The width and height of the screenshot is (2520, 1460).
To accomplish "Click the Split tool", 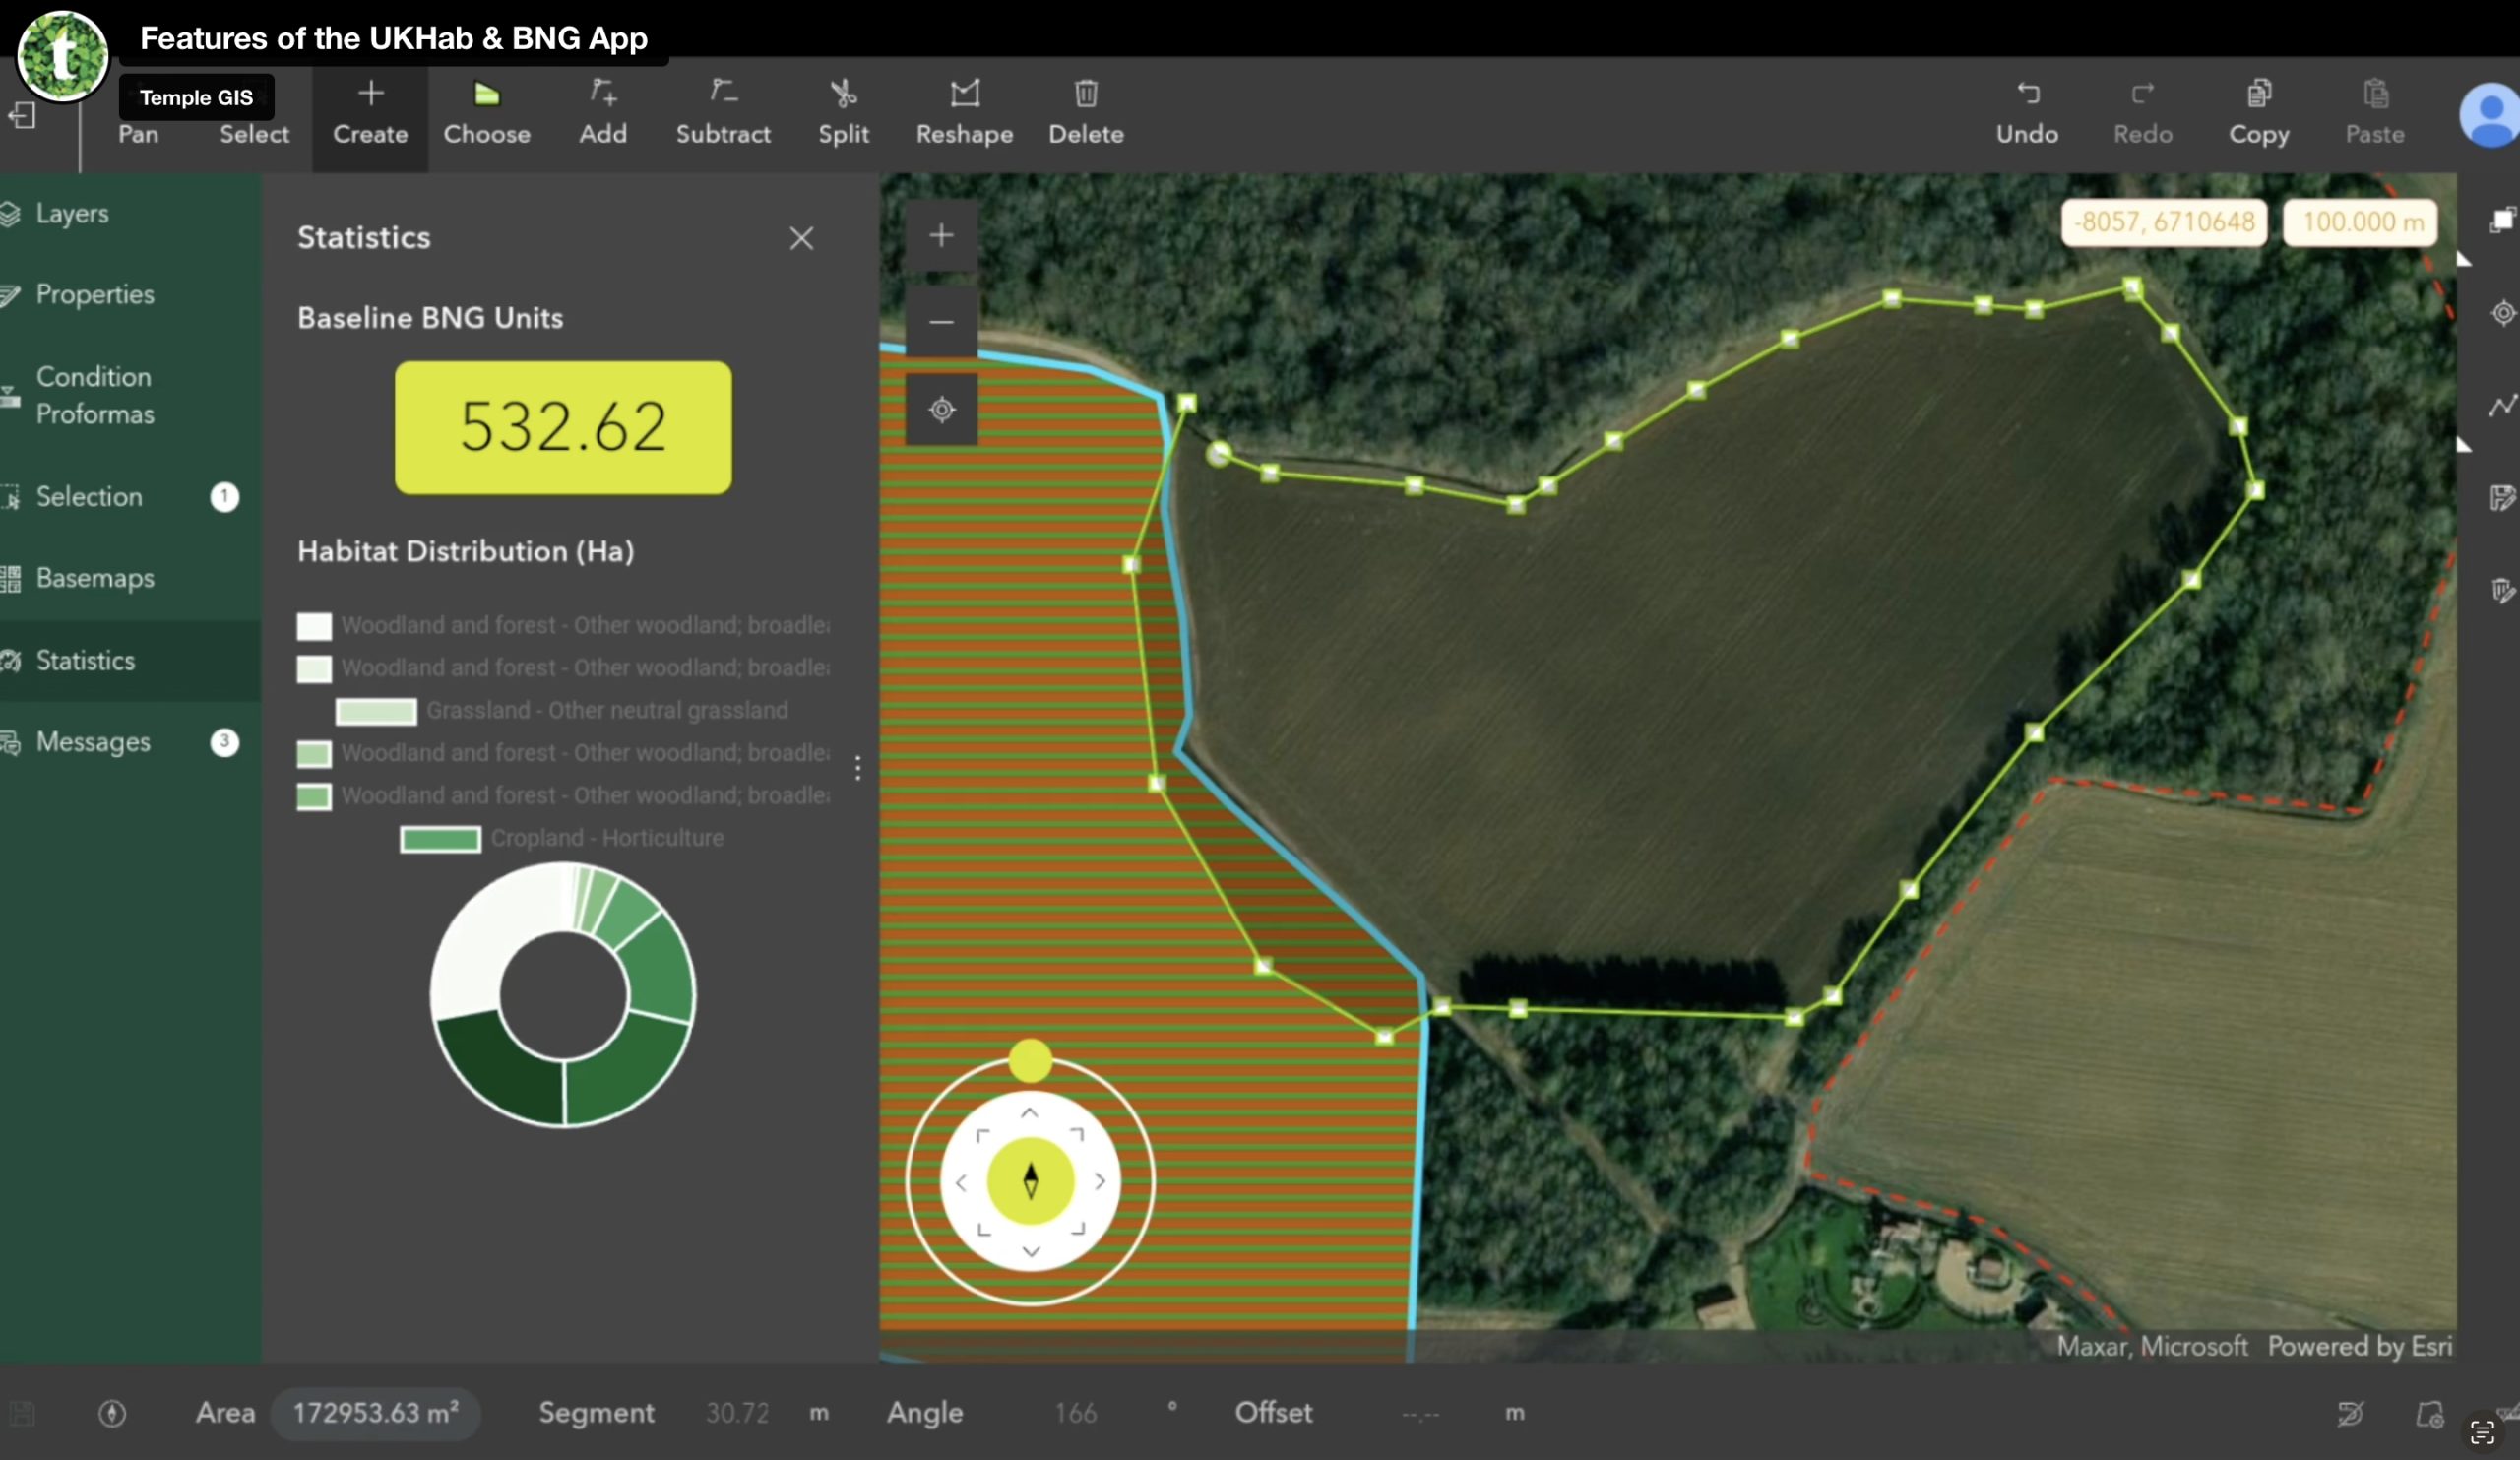I will (x=843, y=109).
